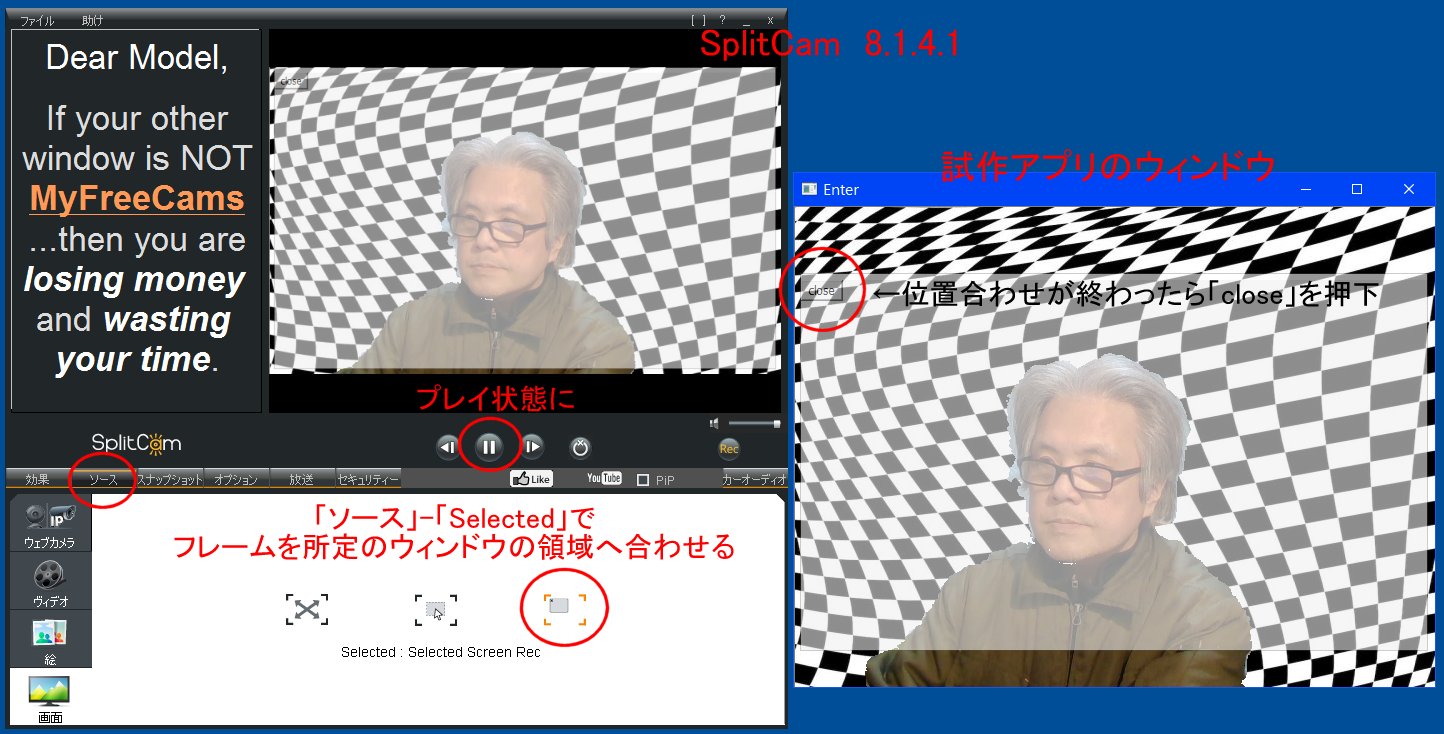Switch to the 効果 tab
The height and width of the screenshot is (734, 1444).
coord(37,479)
